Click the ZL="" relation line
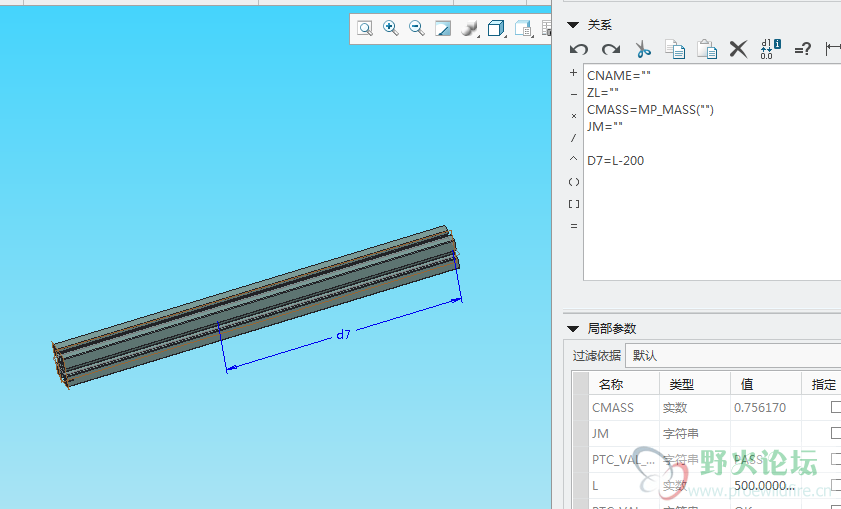Screen dimensions: 841x509 click(602, 92)
